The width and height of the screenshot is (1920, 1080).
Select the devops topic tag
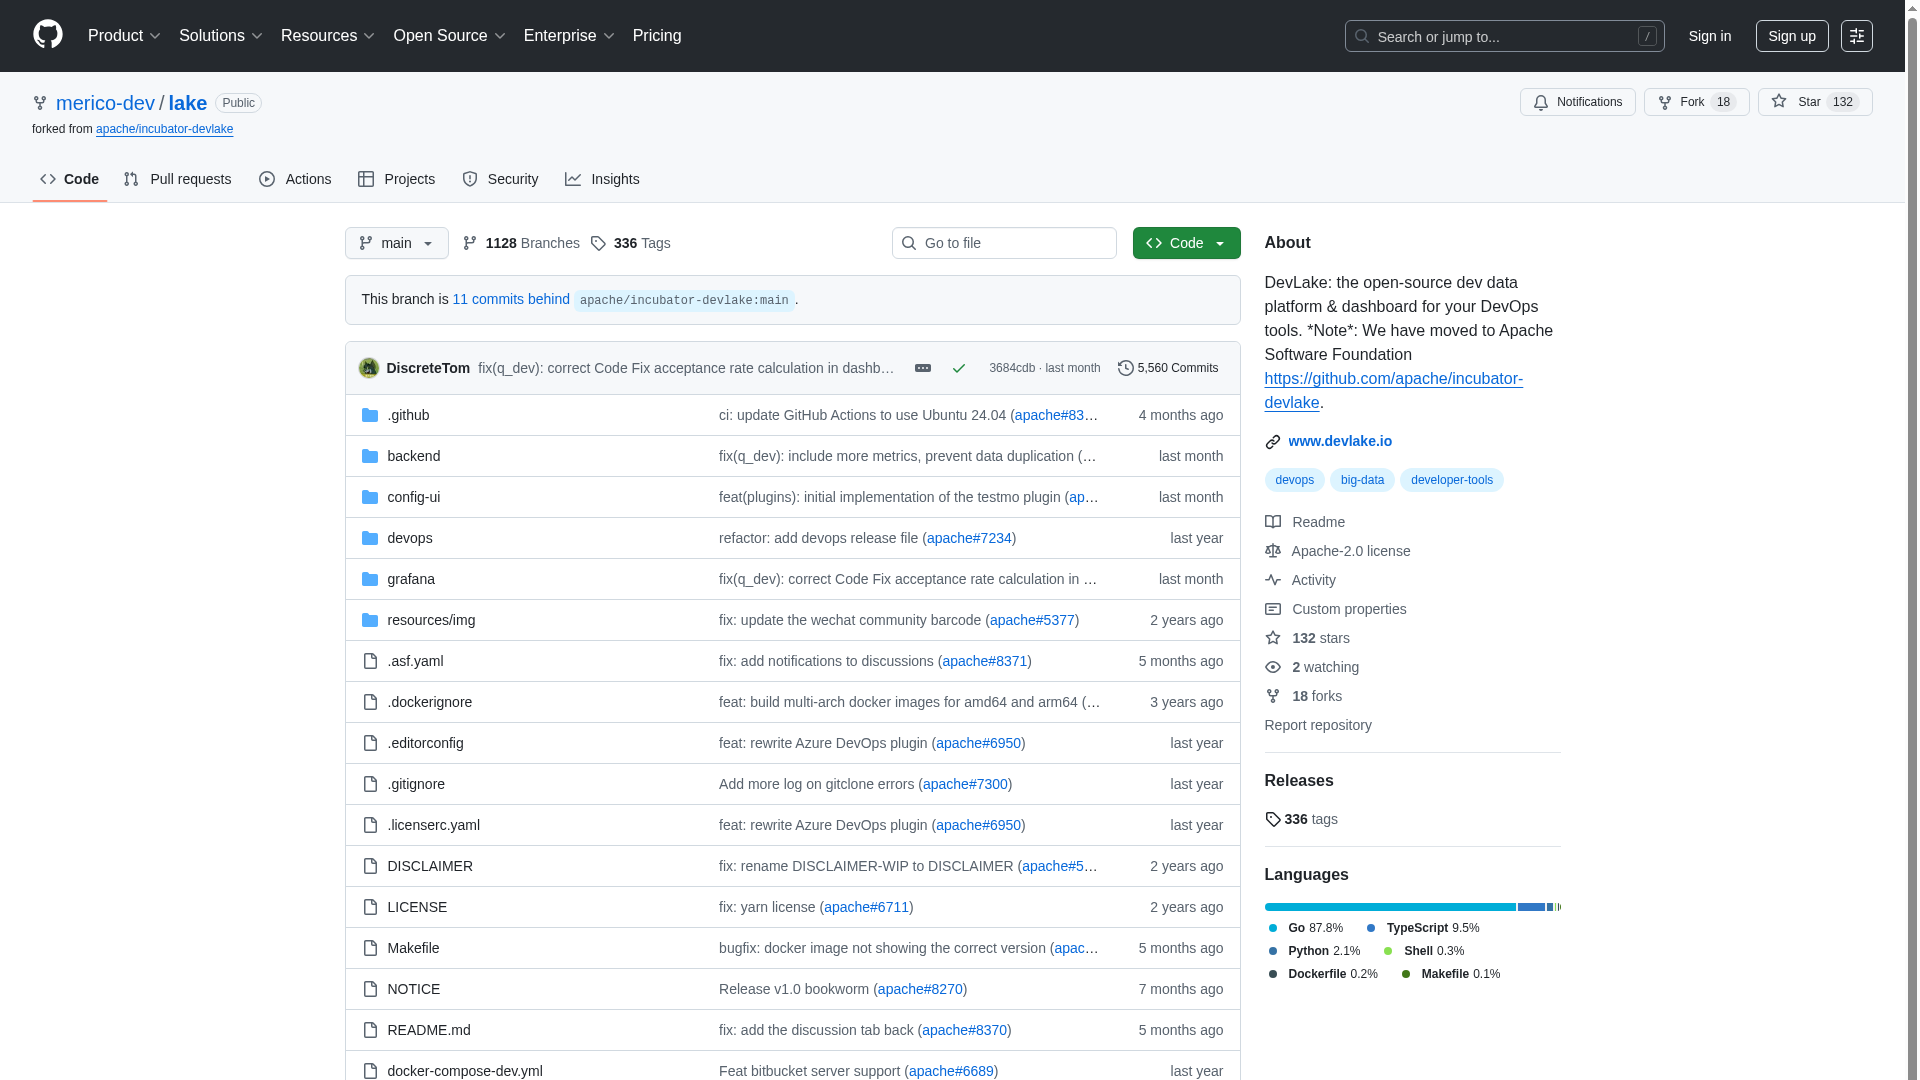[x=1295, y=480]
